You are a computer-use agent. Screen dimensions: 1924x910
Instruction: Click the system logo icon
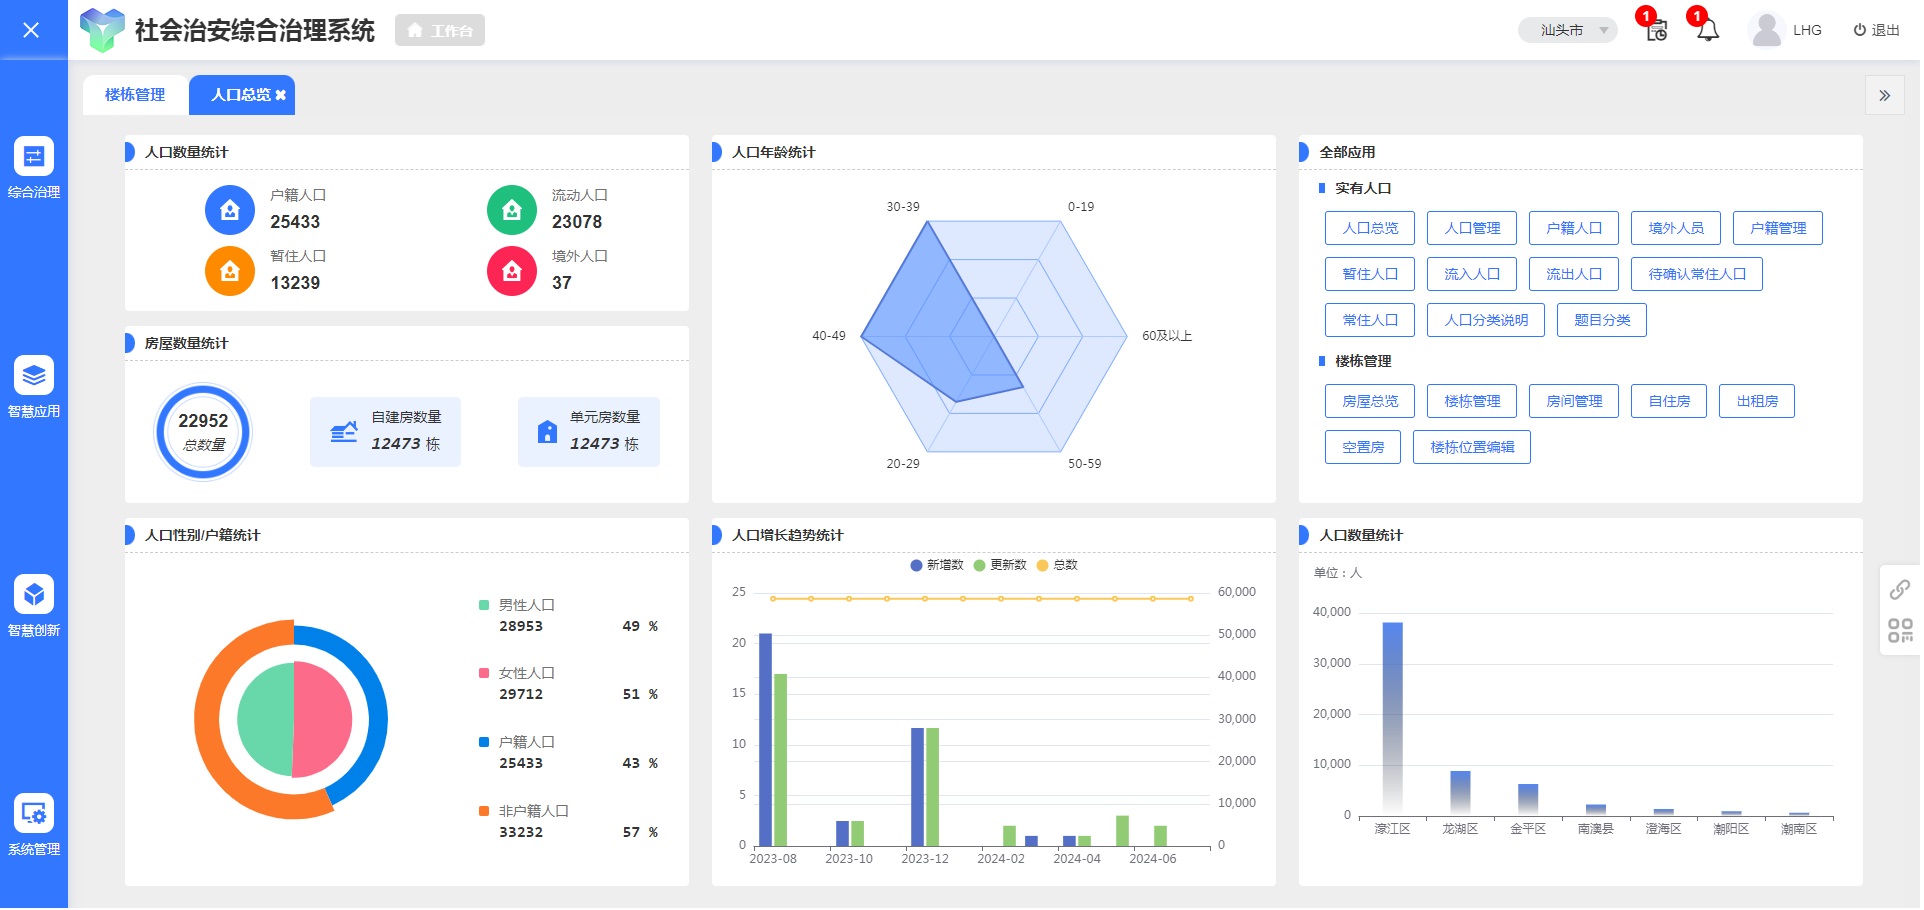[102, 30]
